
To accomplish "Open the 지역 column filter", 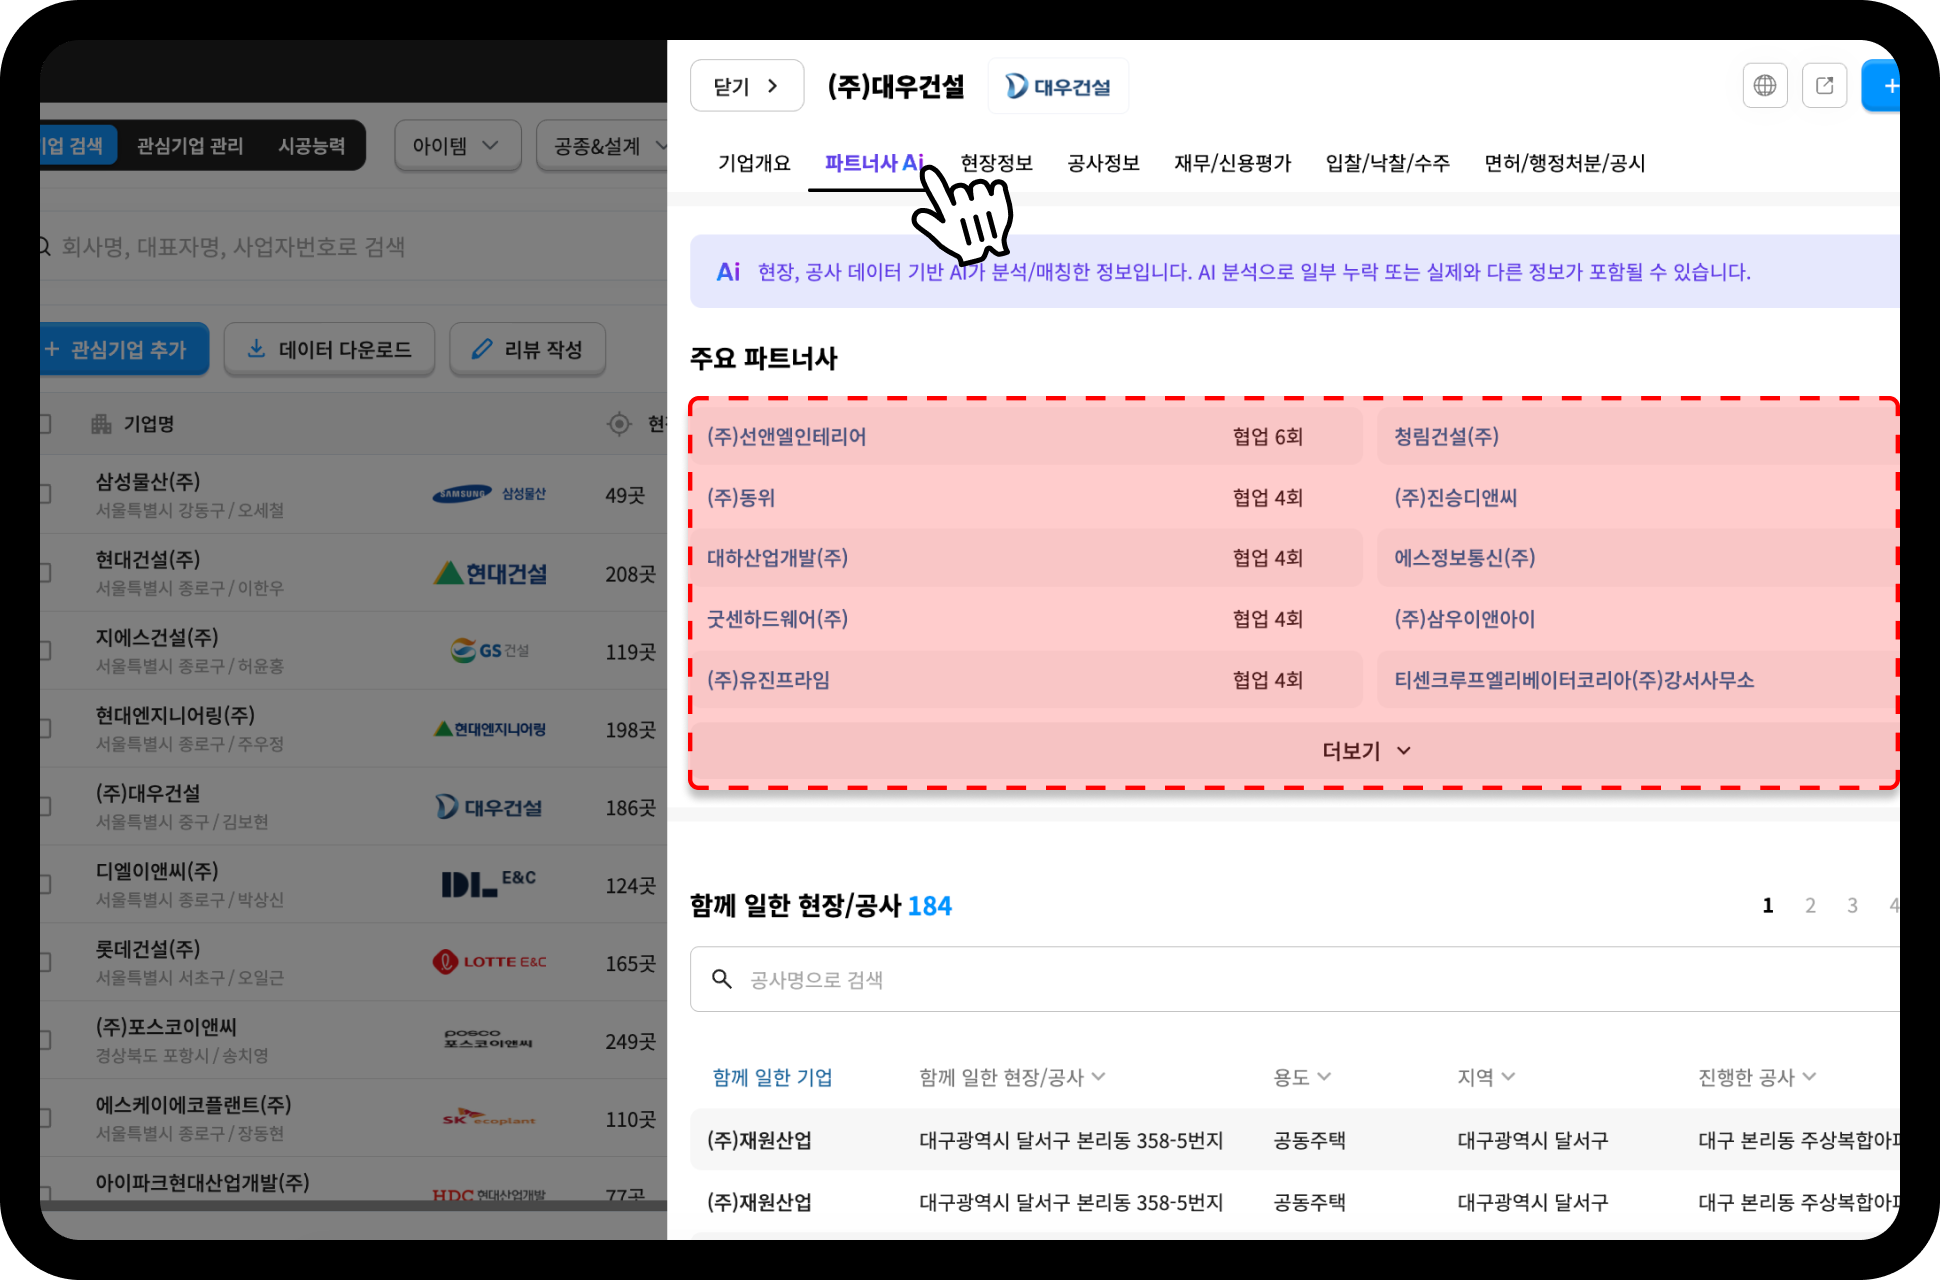I will (x=1486, y=1077).
